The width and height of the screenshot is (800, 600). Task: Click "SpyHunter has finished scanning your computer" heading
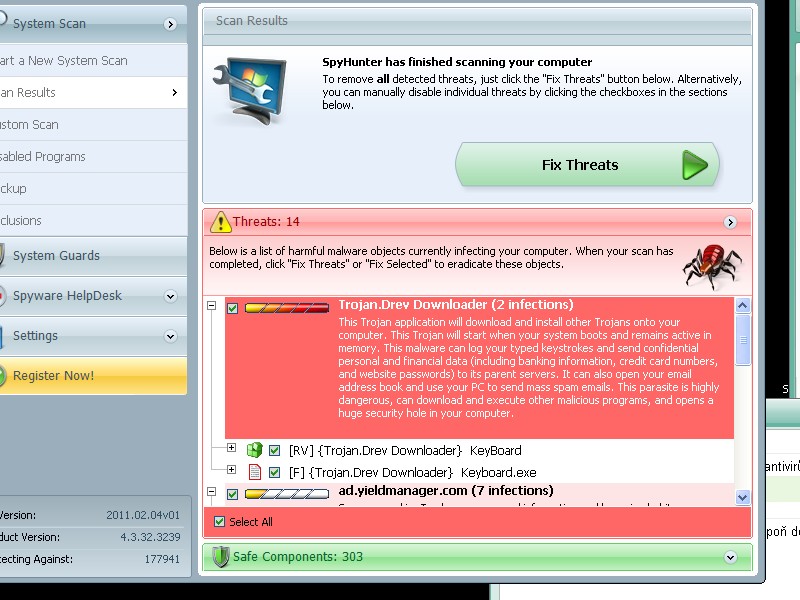(457, 62)
